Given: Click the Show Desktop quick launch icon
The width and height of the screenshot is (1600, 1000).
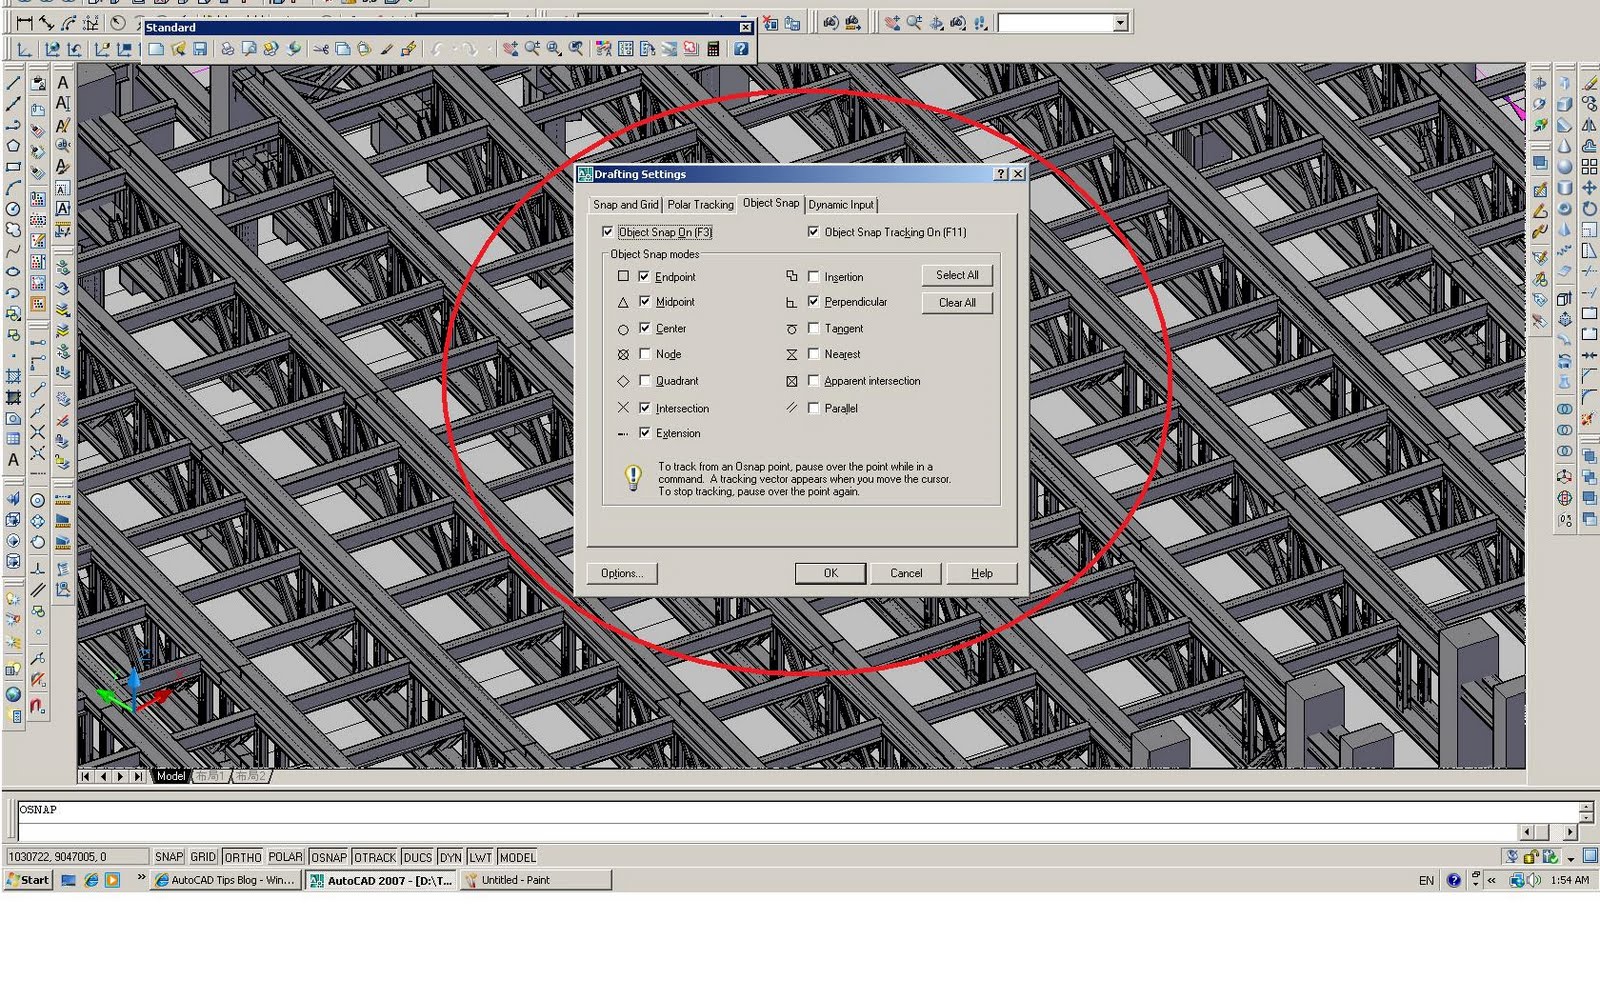Looking at the screenshot, I should point(69,880).
